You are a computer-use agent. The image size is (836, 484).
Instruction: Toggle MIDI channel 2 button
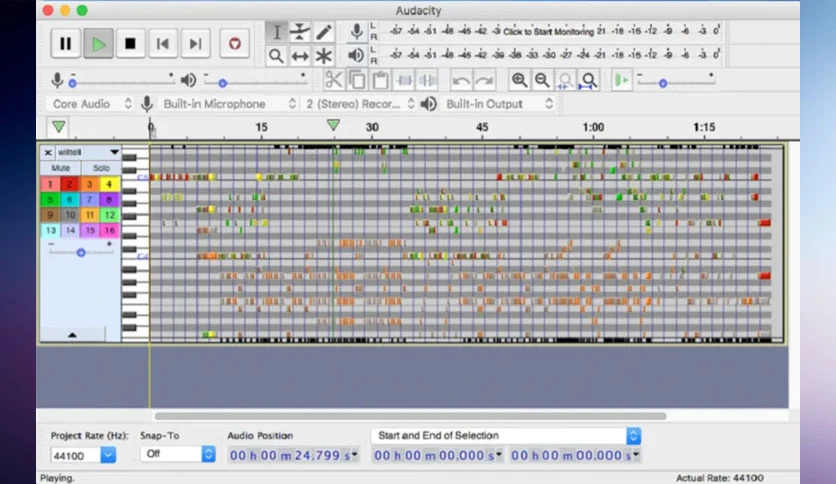coord(70,184)
